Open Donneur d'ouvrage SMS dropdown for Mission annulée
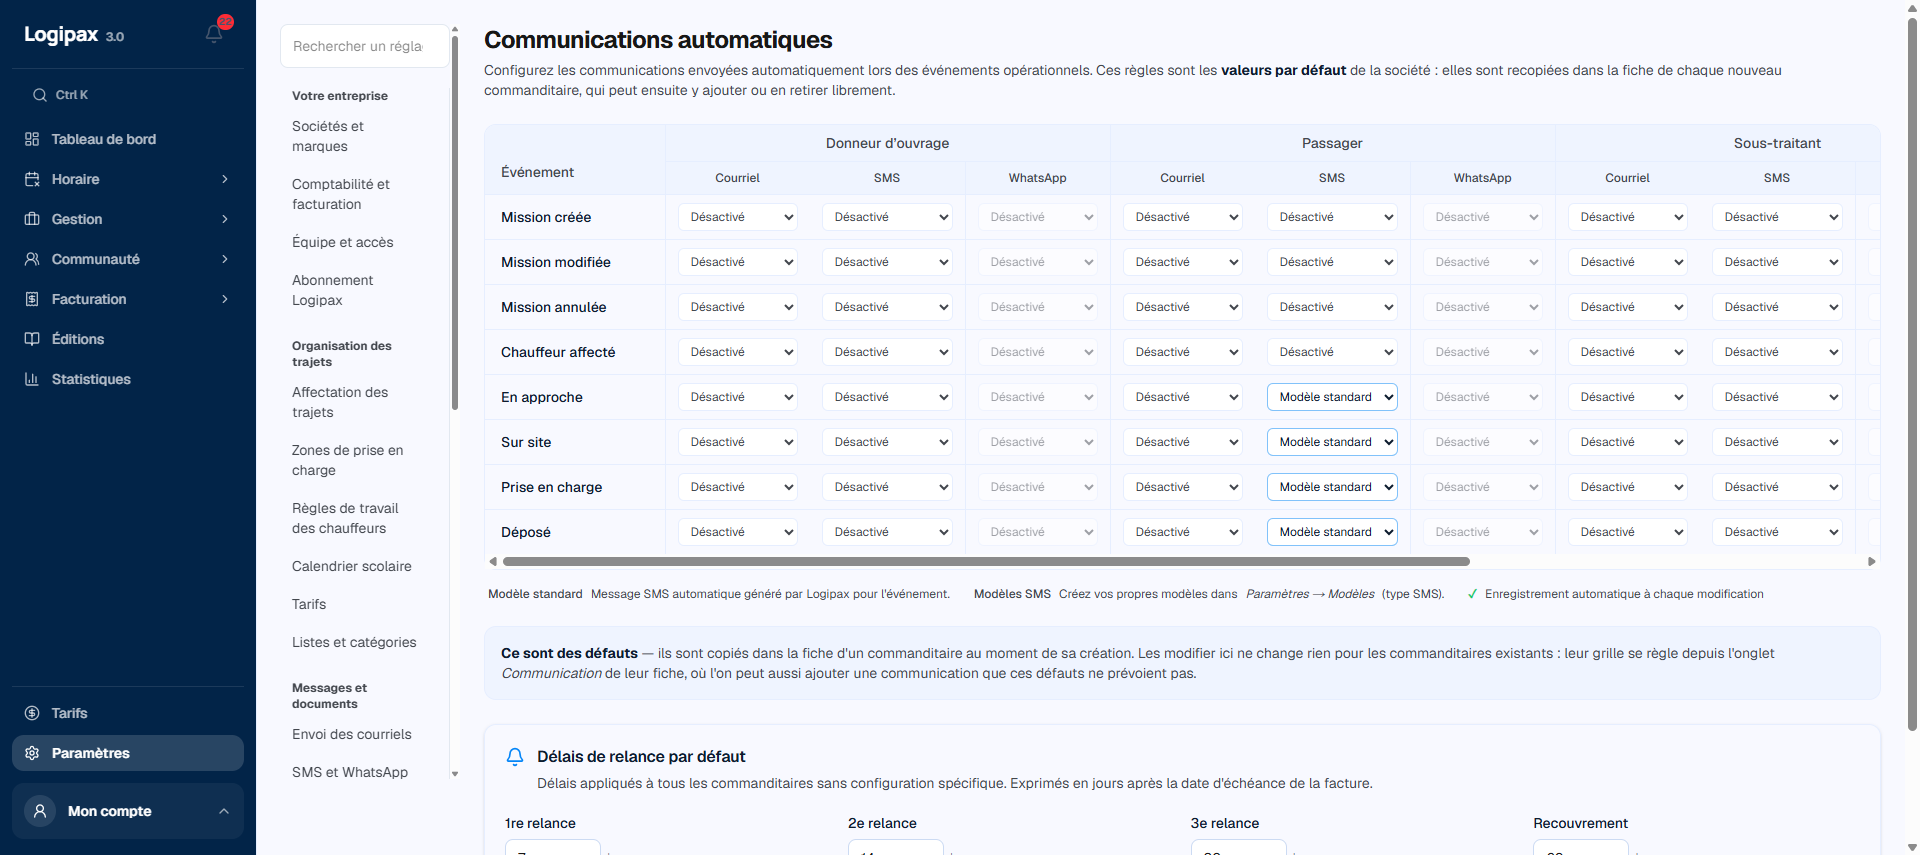The height and width of the screenshot is (855, 1920). [887, 307]
